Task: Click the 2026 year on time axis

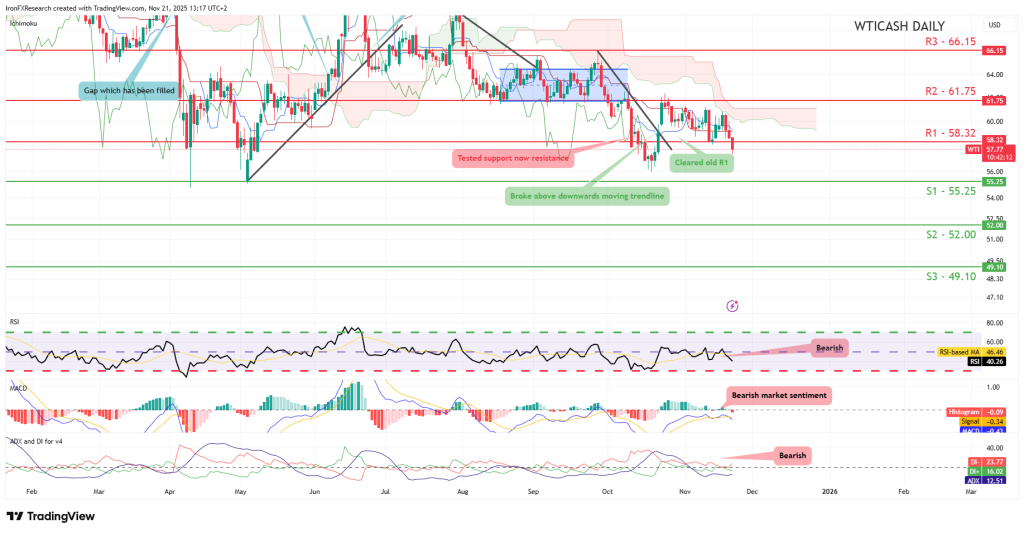Action: [x=829, y=492]
